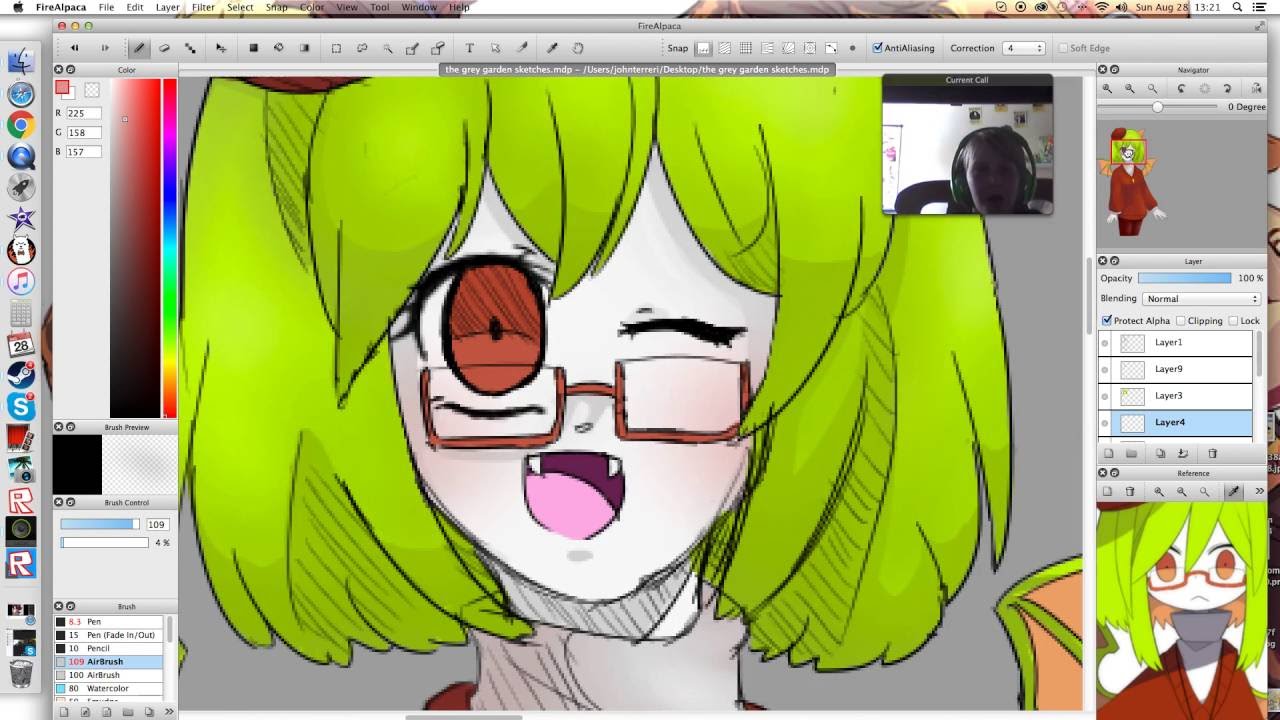Select the Lasso tool
Image resolution: width=1280 pixels, height=720 pixels.
click(x=362, y=48)
